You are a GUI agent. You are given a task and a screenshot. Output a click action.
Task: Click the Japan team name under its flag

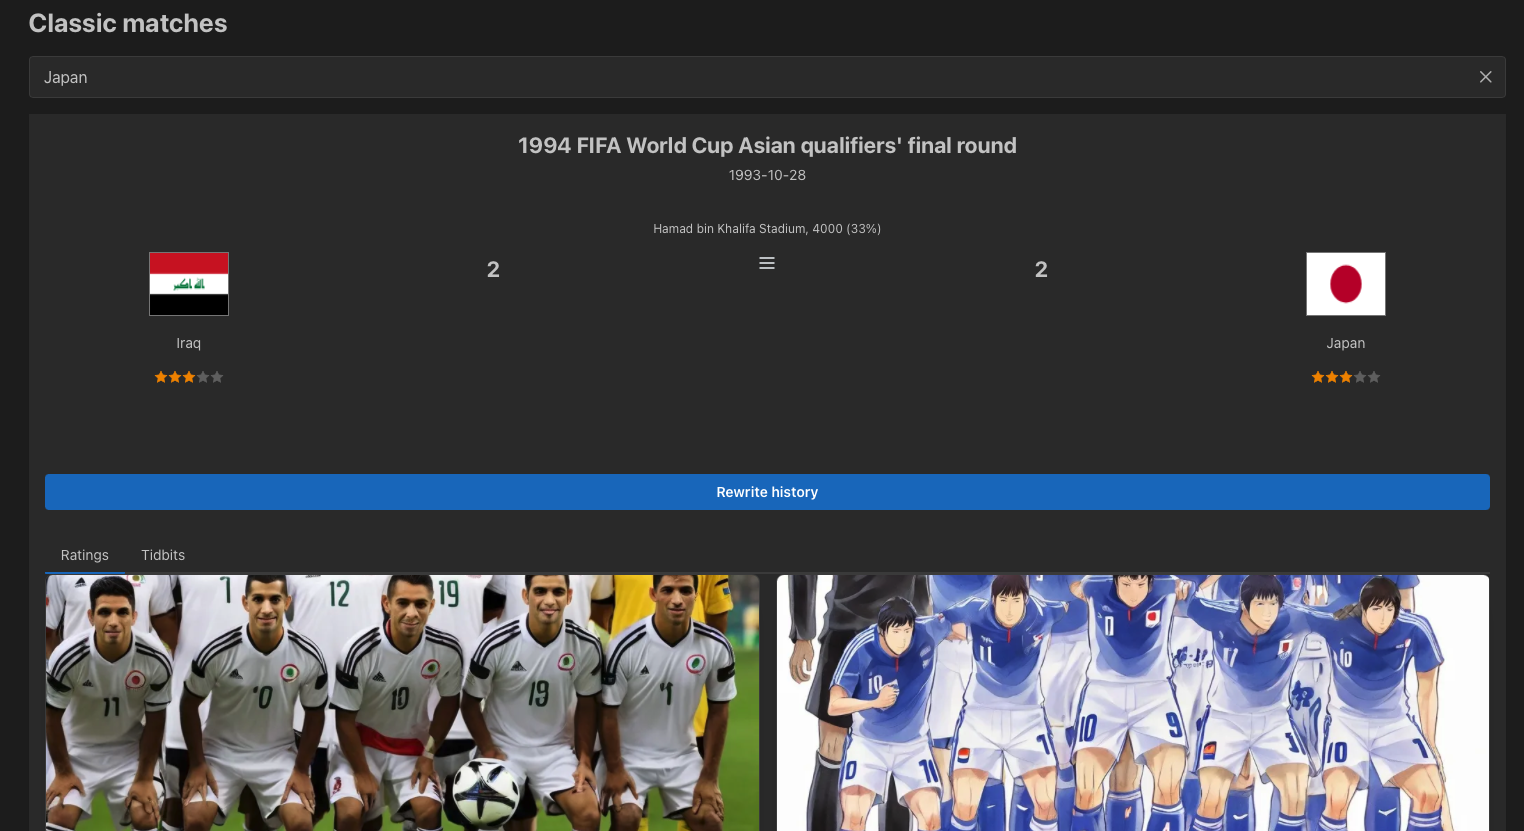tap(1346, 343)
